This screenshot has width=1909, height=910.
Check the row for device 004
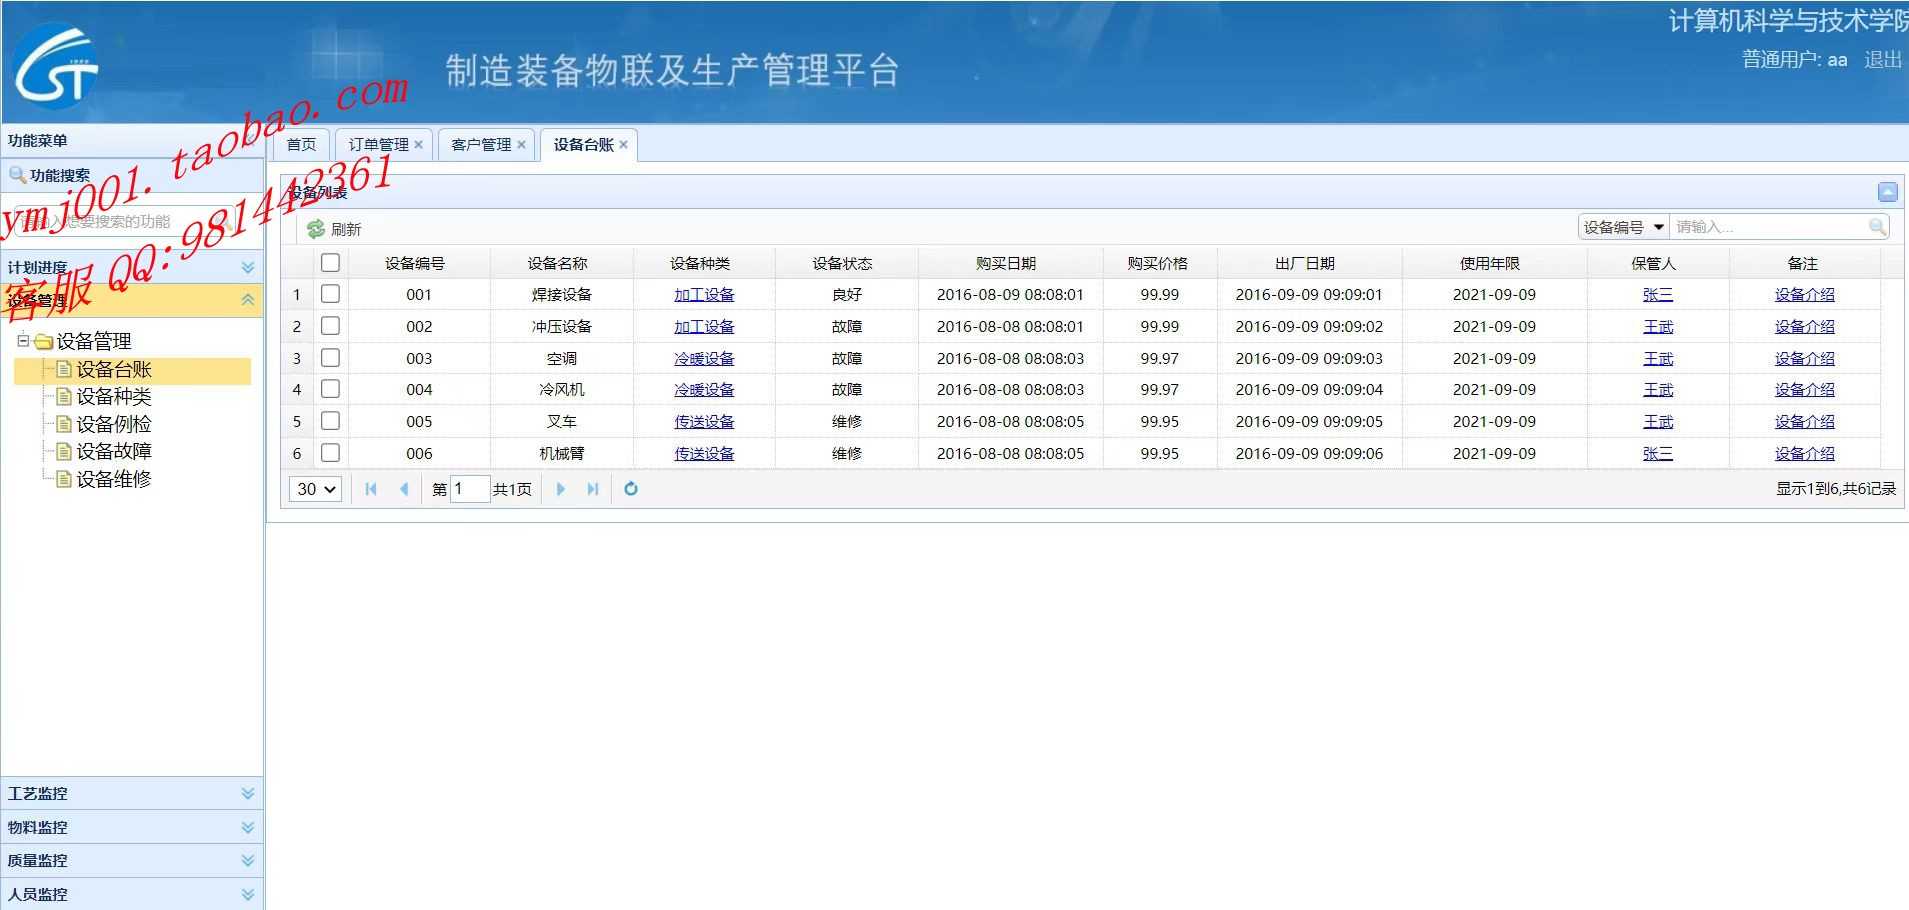330,389
